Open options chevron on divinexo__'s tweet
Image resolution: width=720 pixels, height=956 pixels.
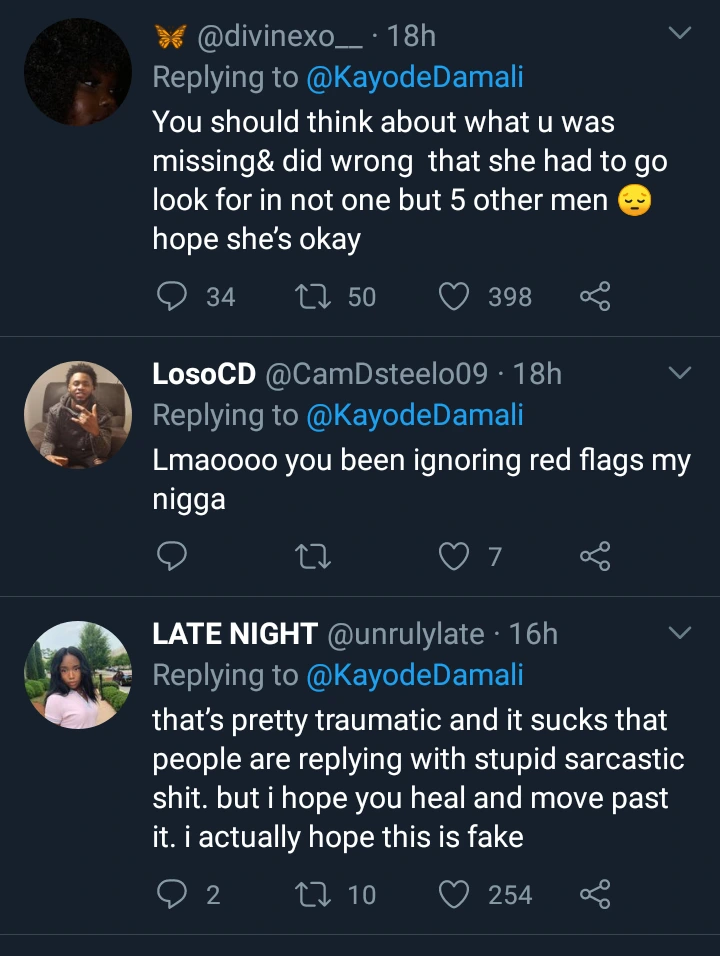[679, 35]
